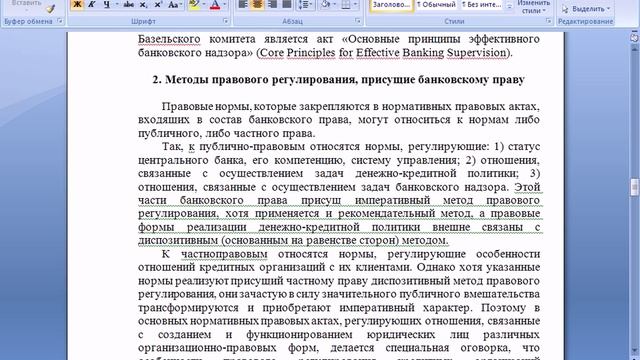640x360 pixels.
Task: Open Буфер обмена dialog launcher
Action: pyautogui.click(x=60, y=21)
